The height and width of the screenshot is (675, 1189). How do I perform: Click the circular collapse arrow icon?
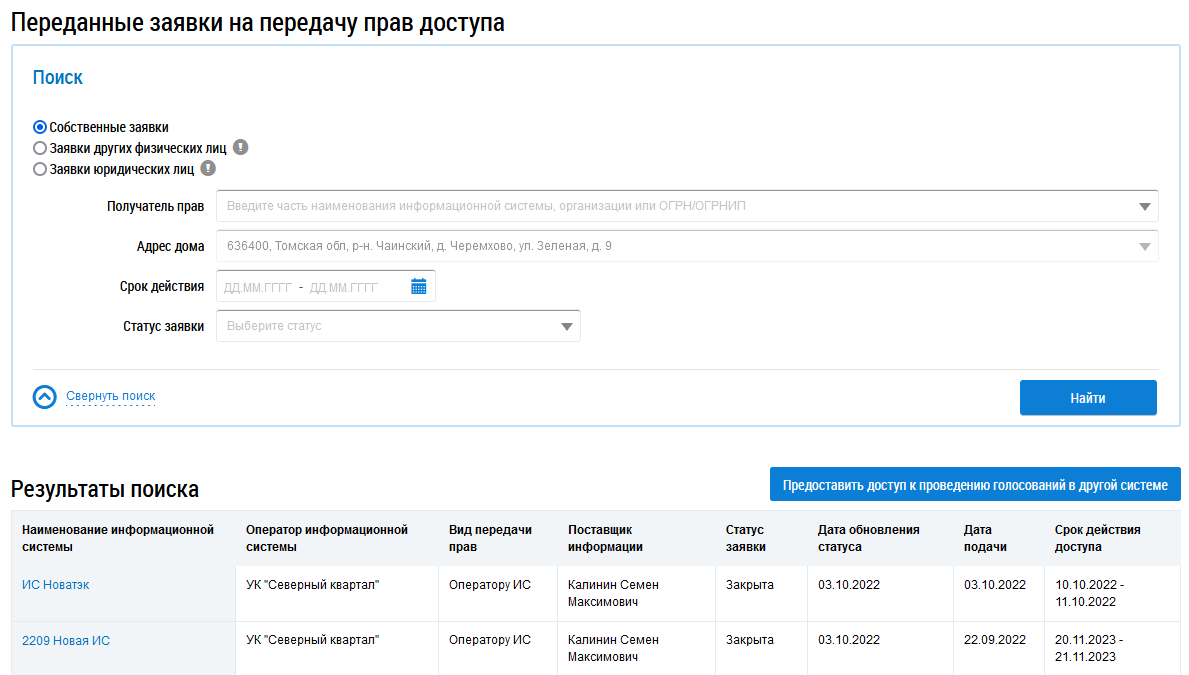(x=45, y=397)
